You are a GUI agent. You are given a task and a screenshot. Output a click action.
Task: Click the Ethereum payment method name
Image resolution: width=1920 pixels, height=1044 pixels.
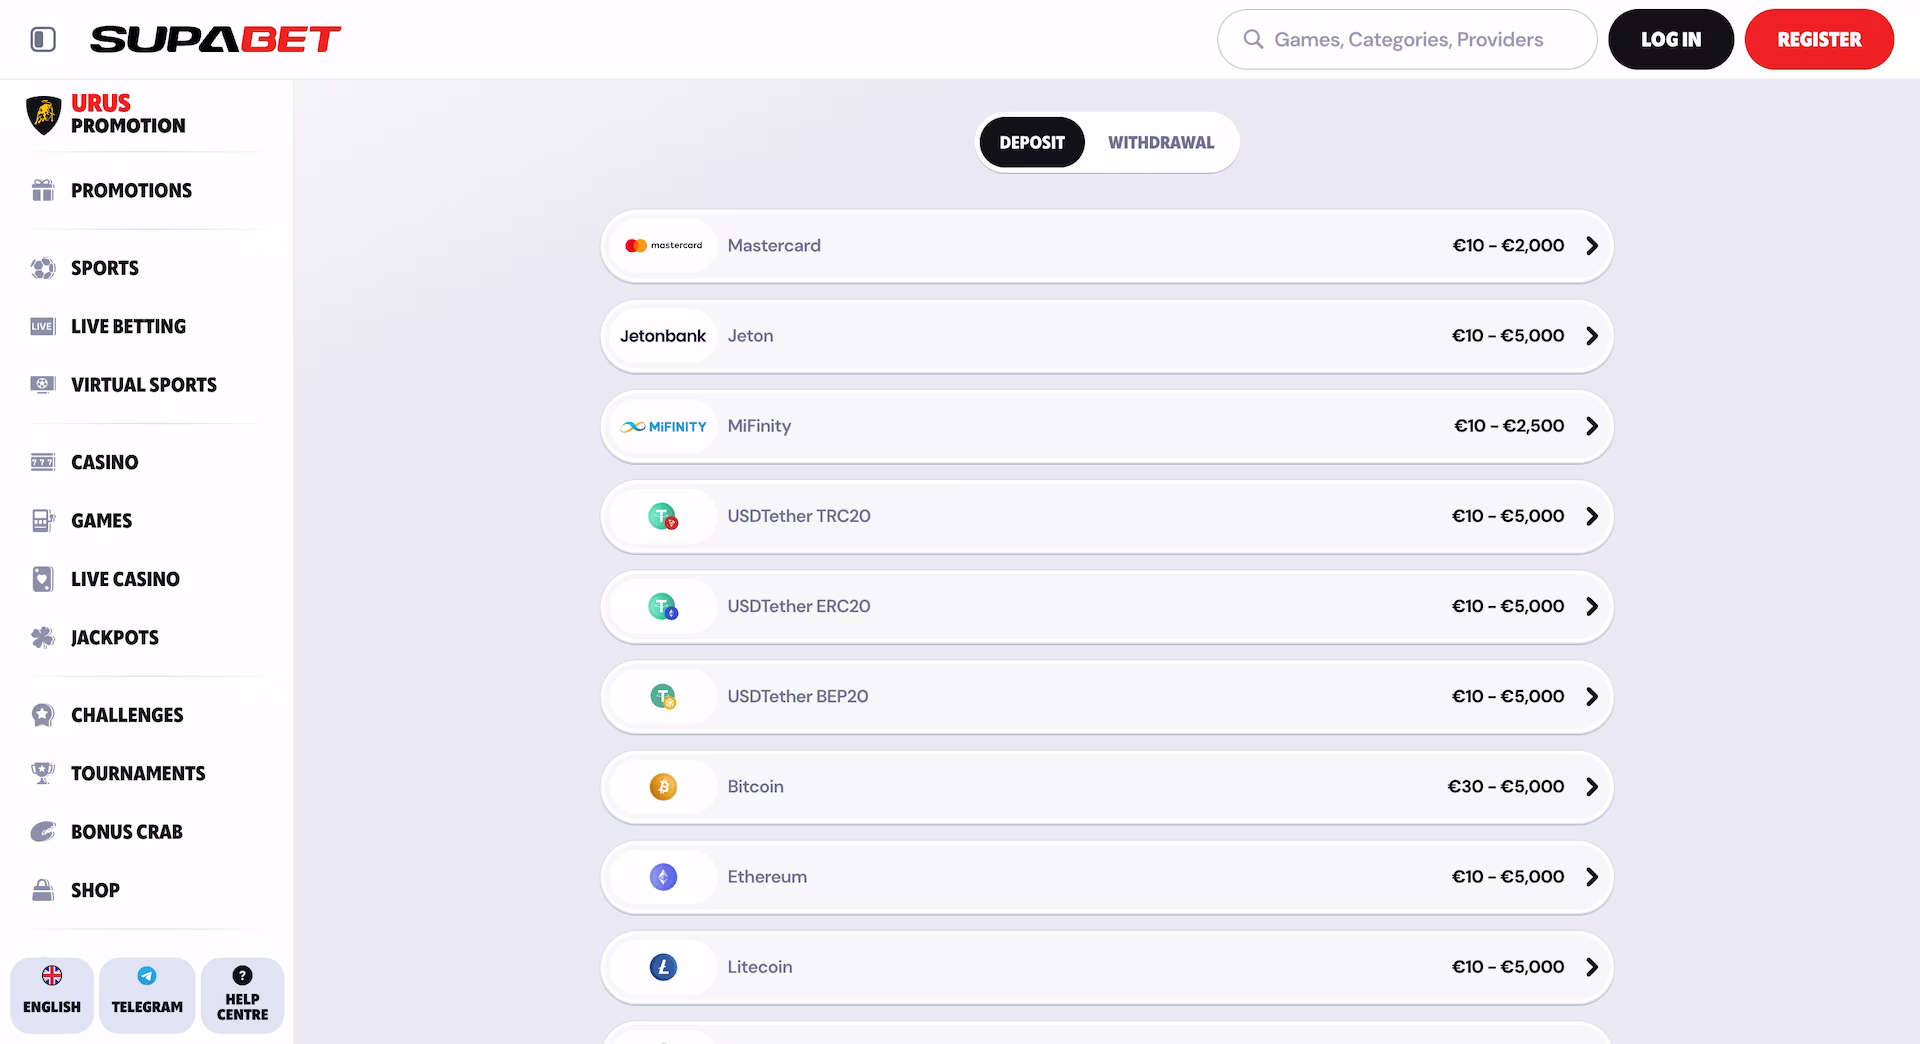tap(767, 877)
